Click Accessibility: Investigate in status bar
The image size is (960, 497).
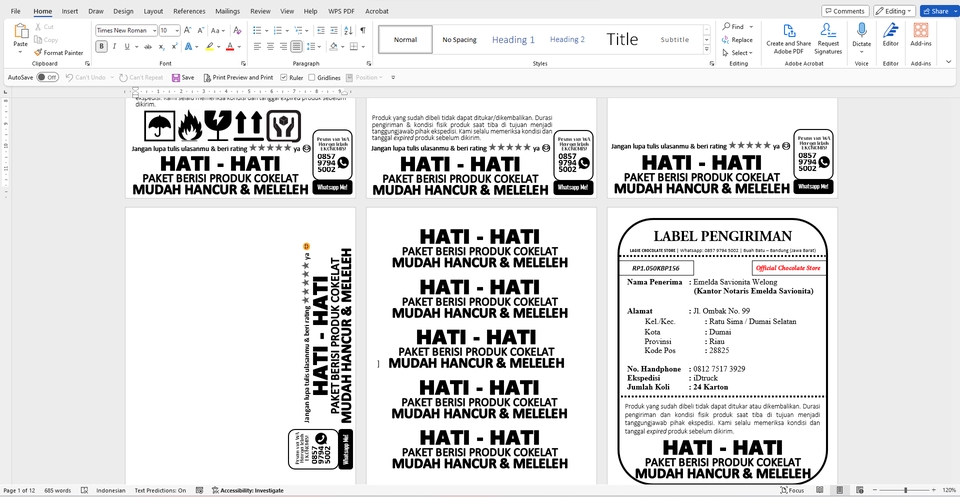click(x=247, y=490)
